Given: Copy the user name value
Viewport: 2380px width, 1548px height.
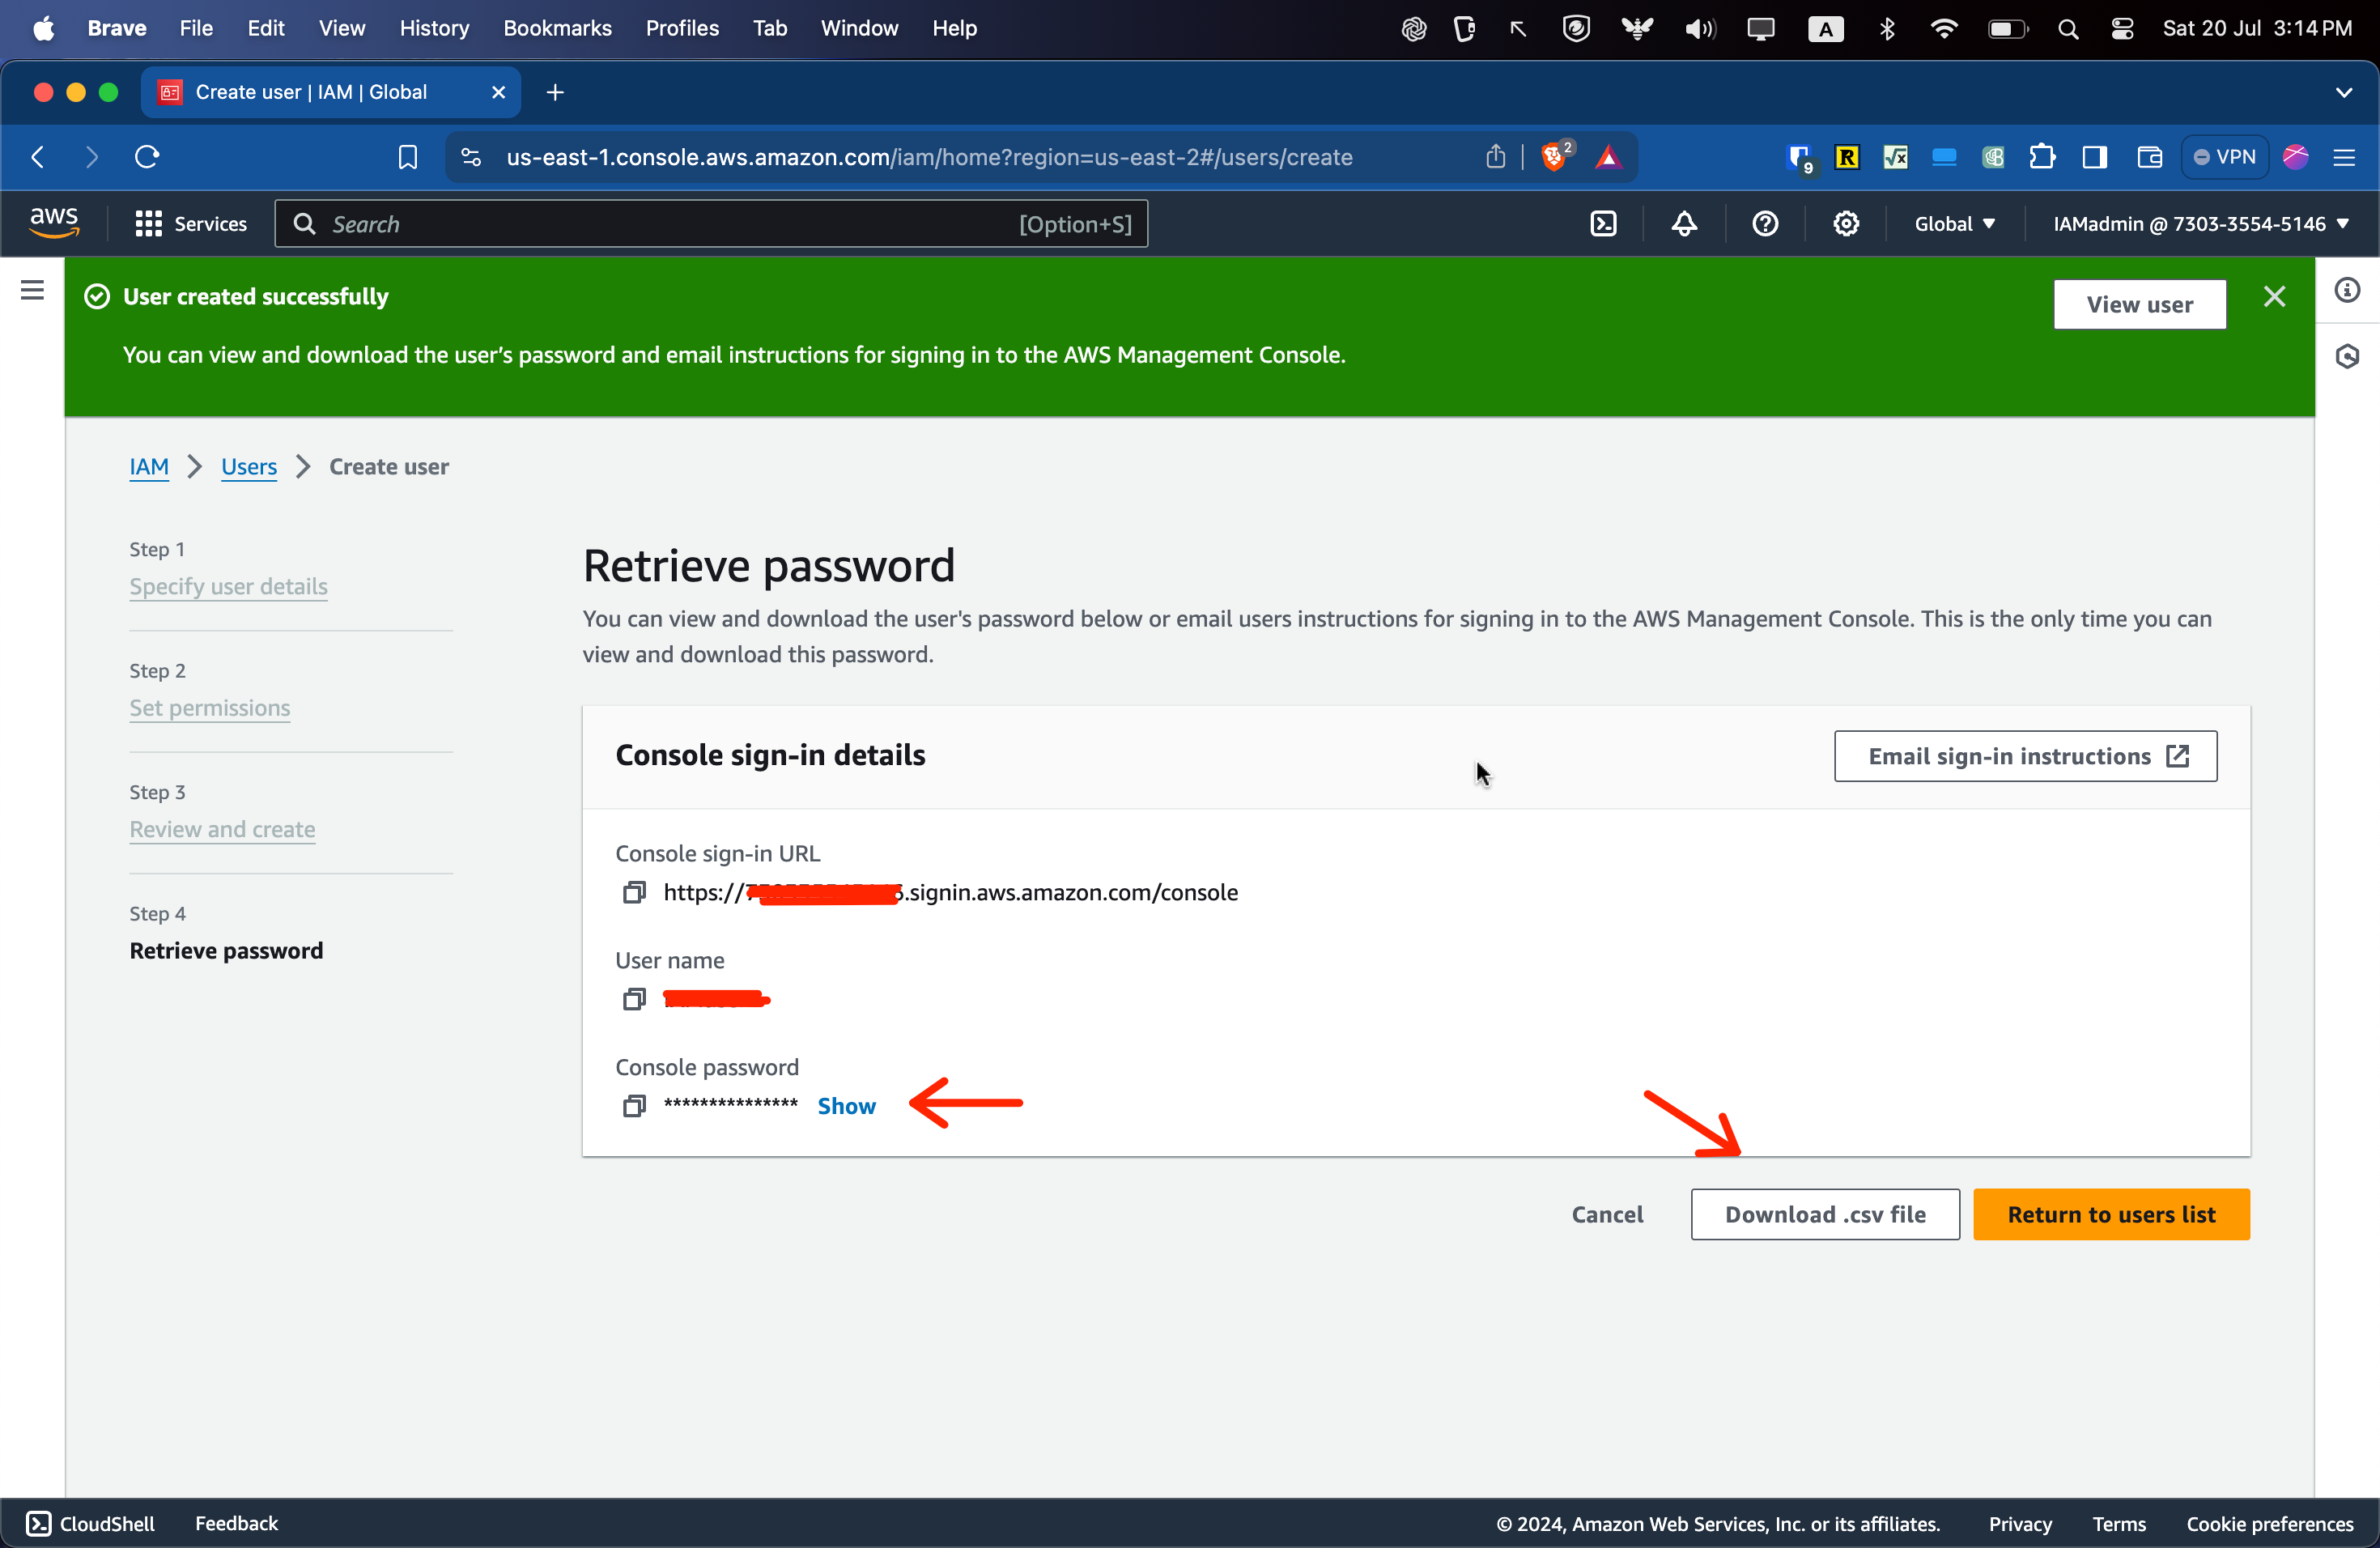Looking at the screenshot, I should (634, 999).
